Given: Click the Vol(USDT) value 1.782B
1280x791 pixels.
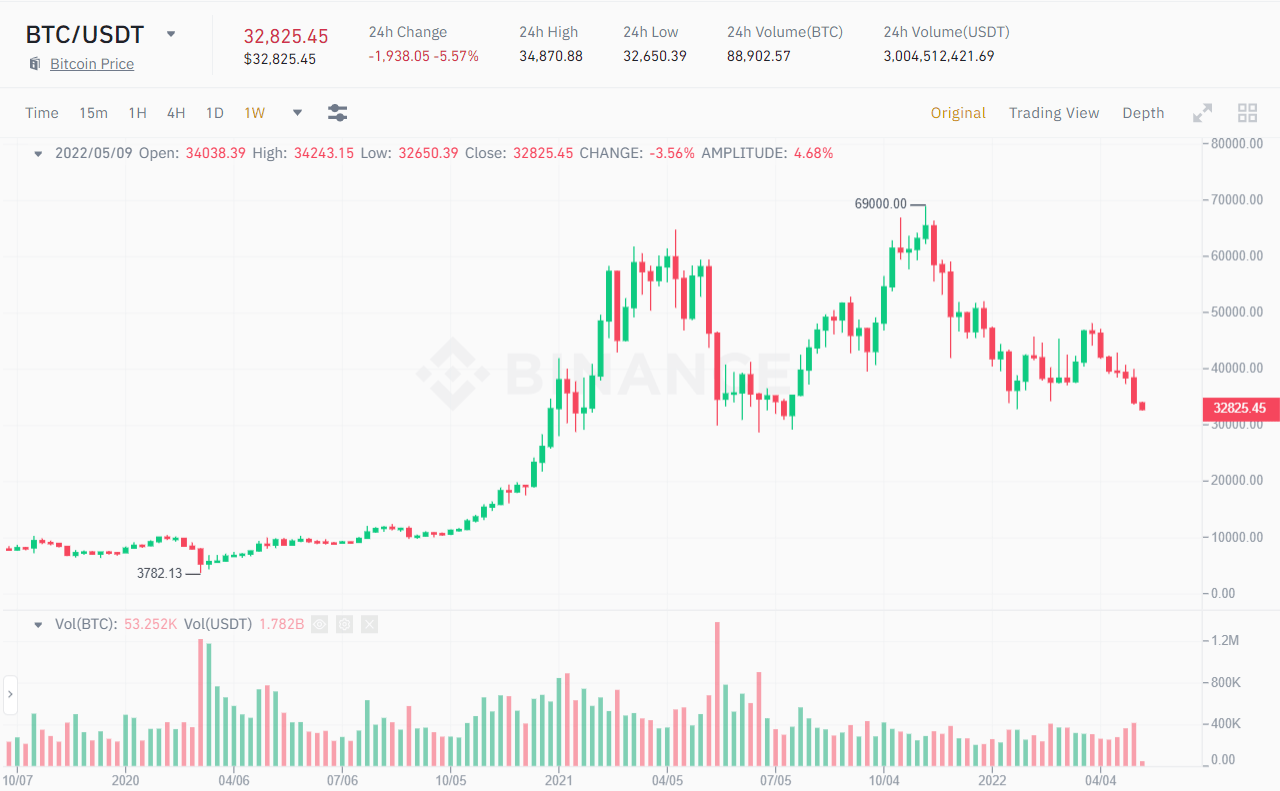Looking at the screenshot, I should pyautogui.click(x=281, y=624).
